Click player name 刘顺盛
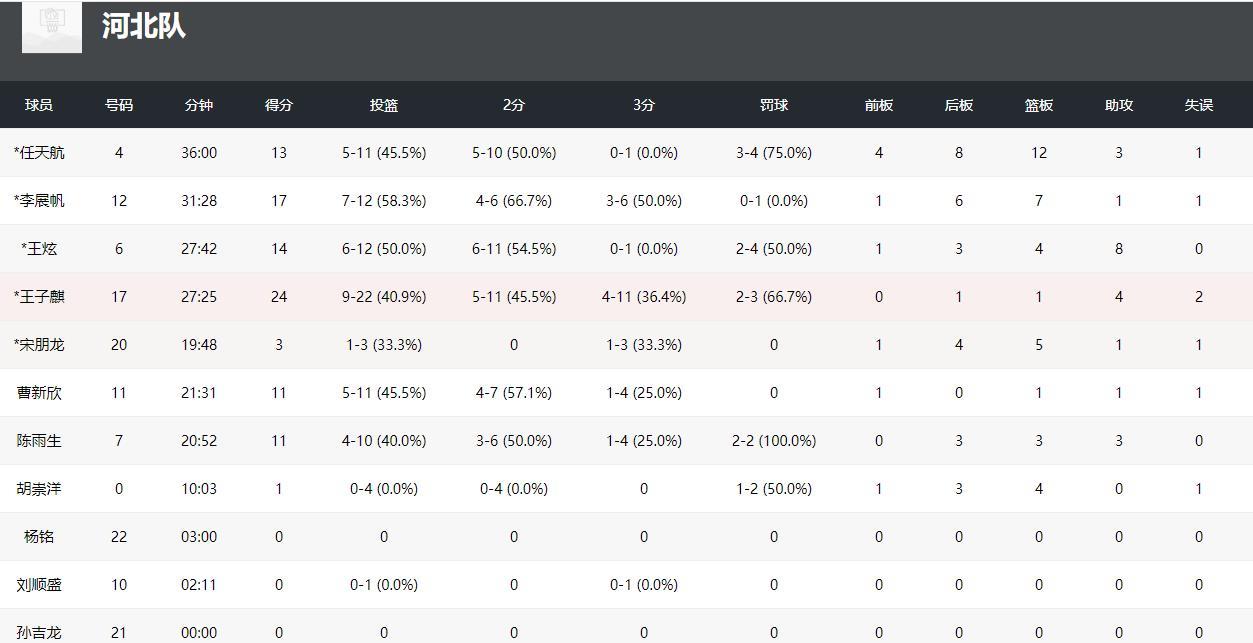This screenshot has height=643, width=1253. coord(39,585)
